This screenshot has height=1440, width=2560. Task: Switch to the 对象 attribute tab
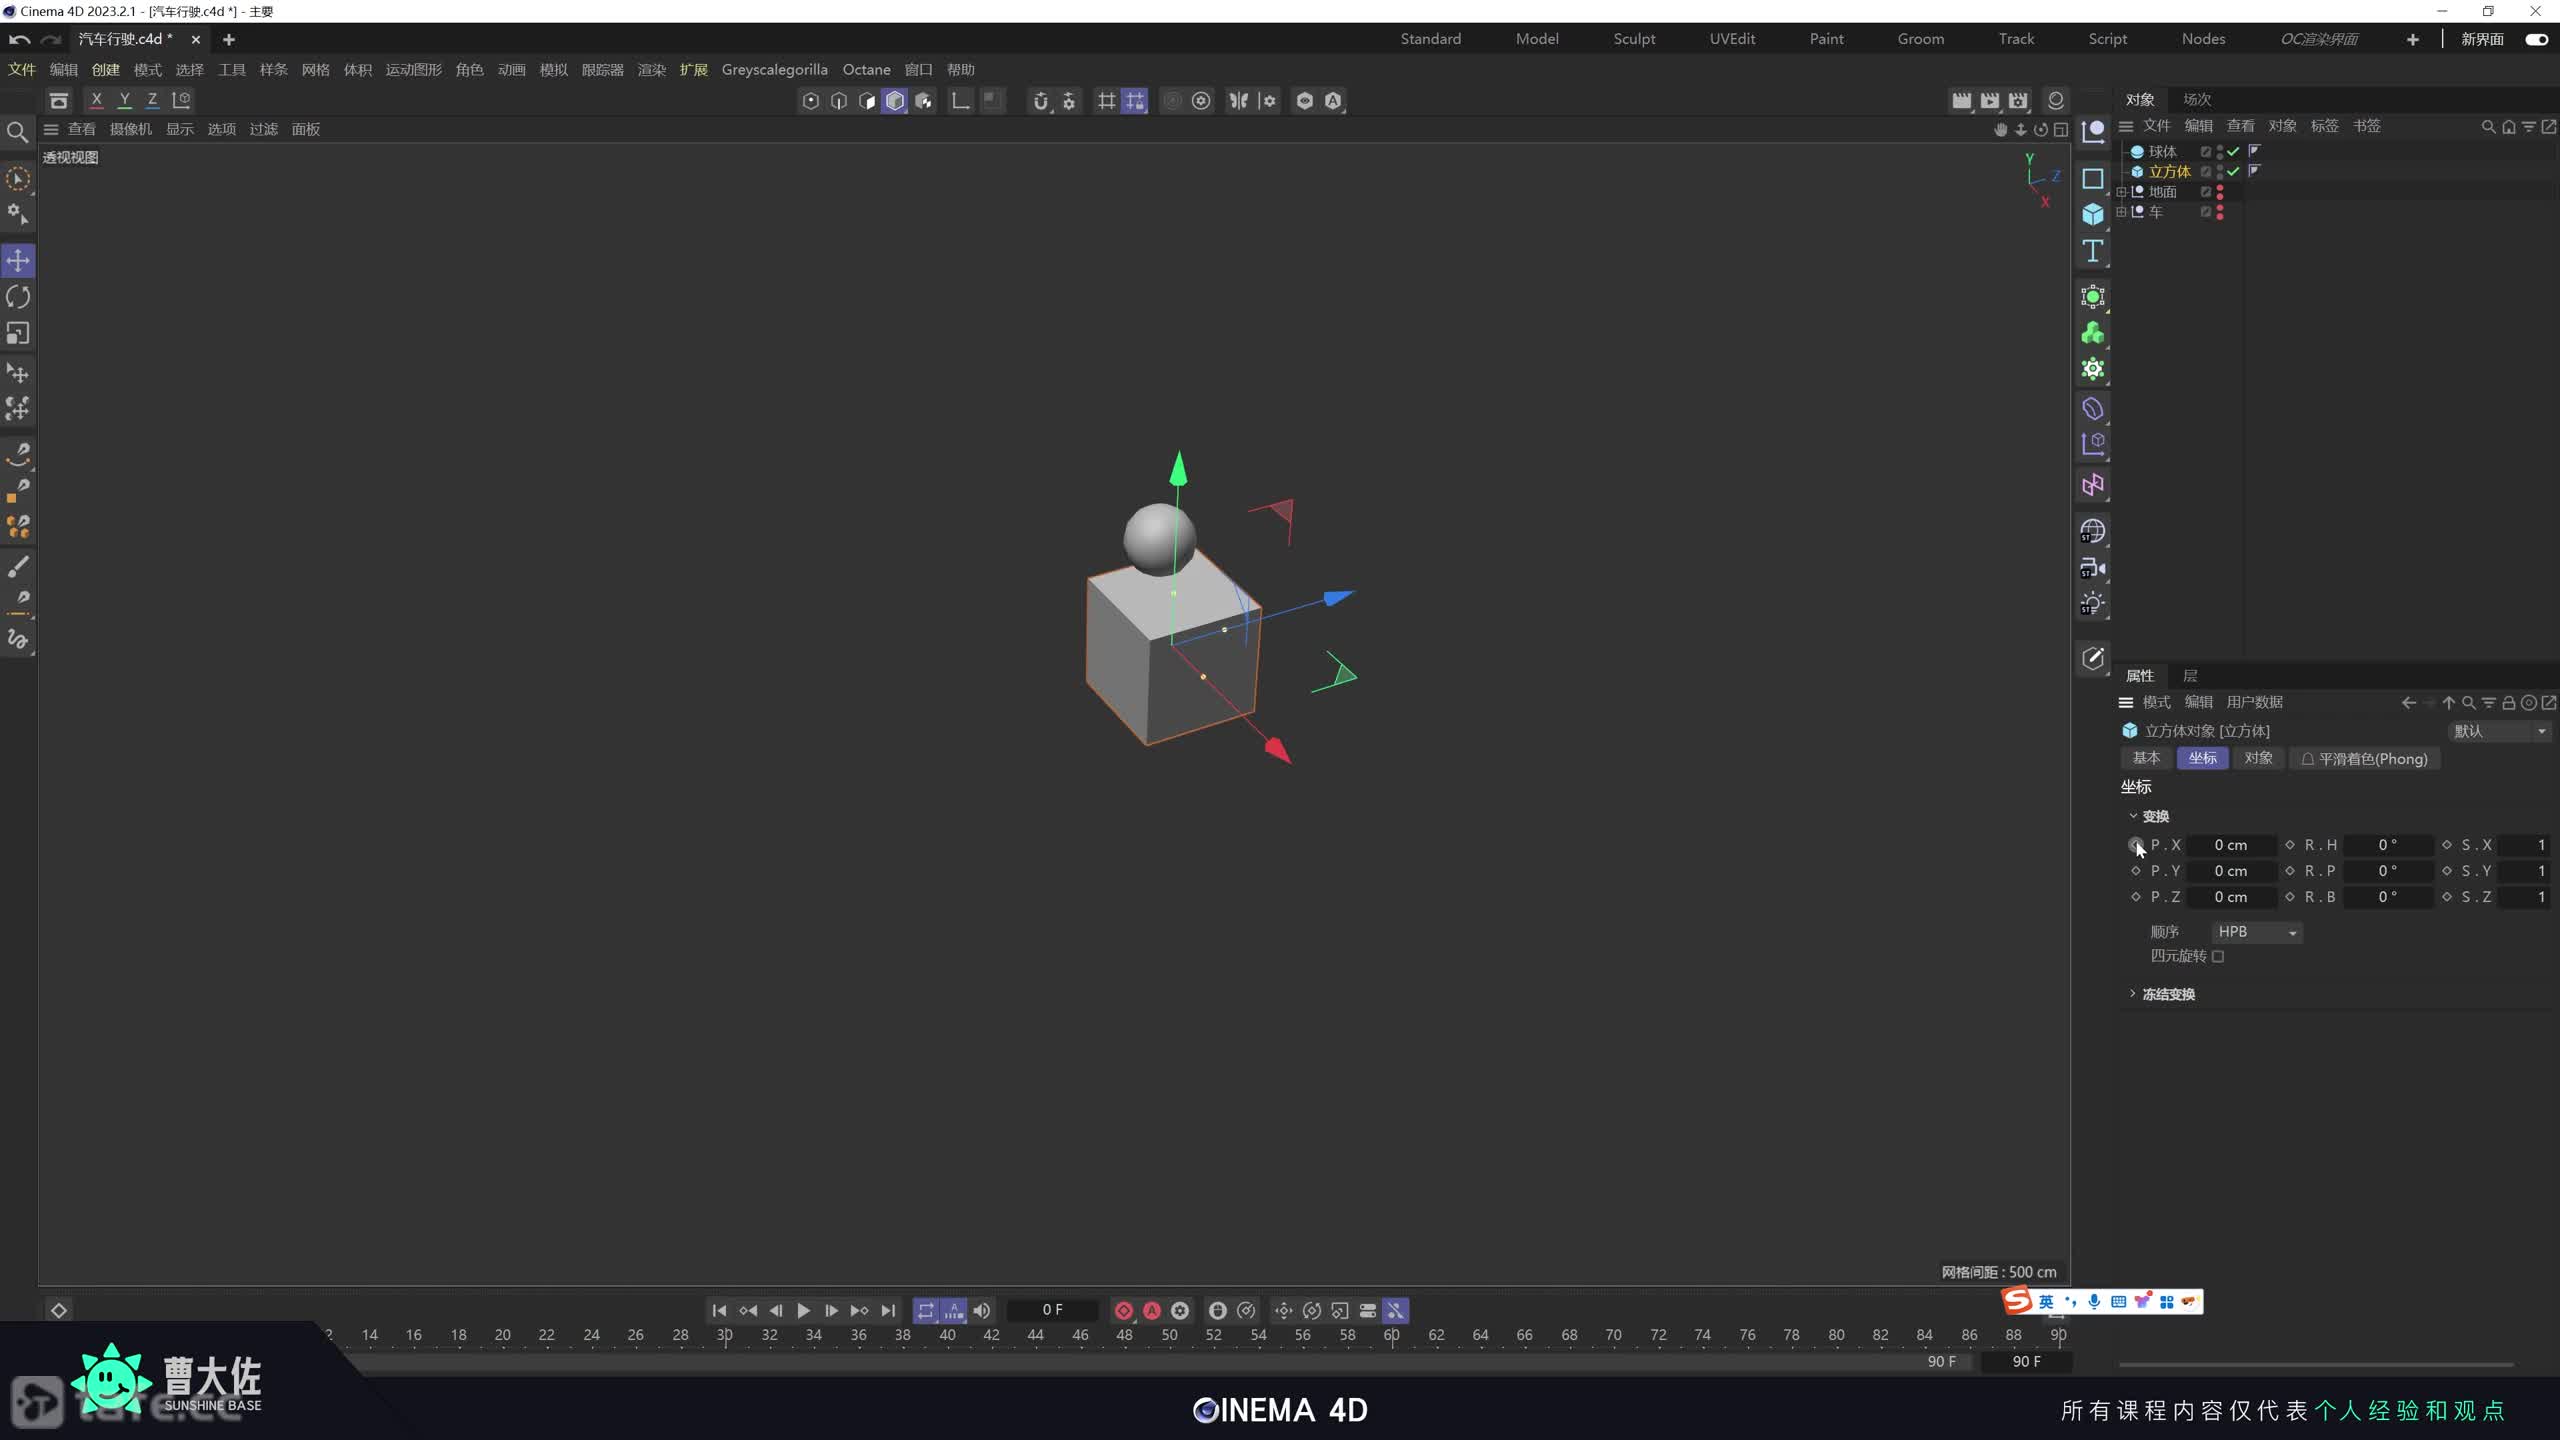click(2258, 759)
